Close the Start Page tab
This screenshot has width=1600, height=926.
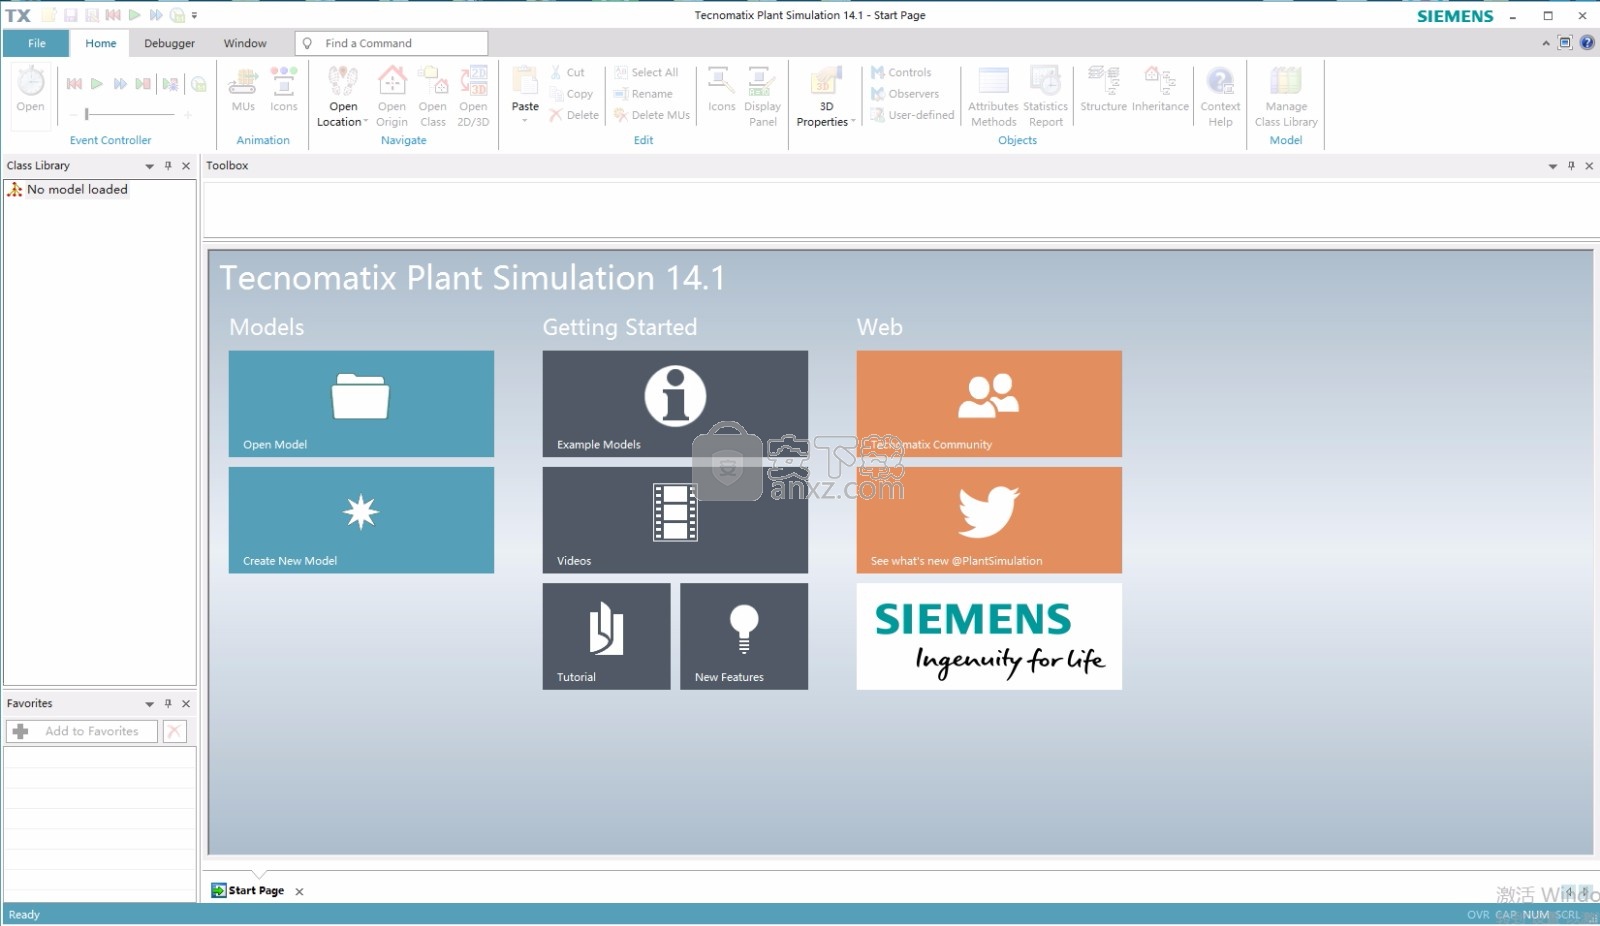pyautogui.click(x=299, y=891)
